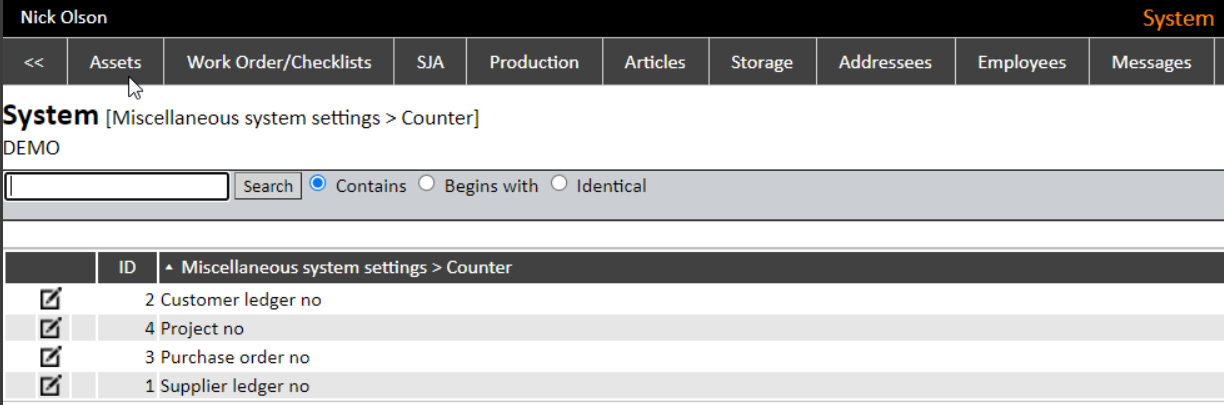1224x405 pixels.
Task: Switch to Production tab
Action: pos(534,62)
